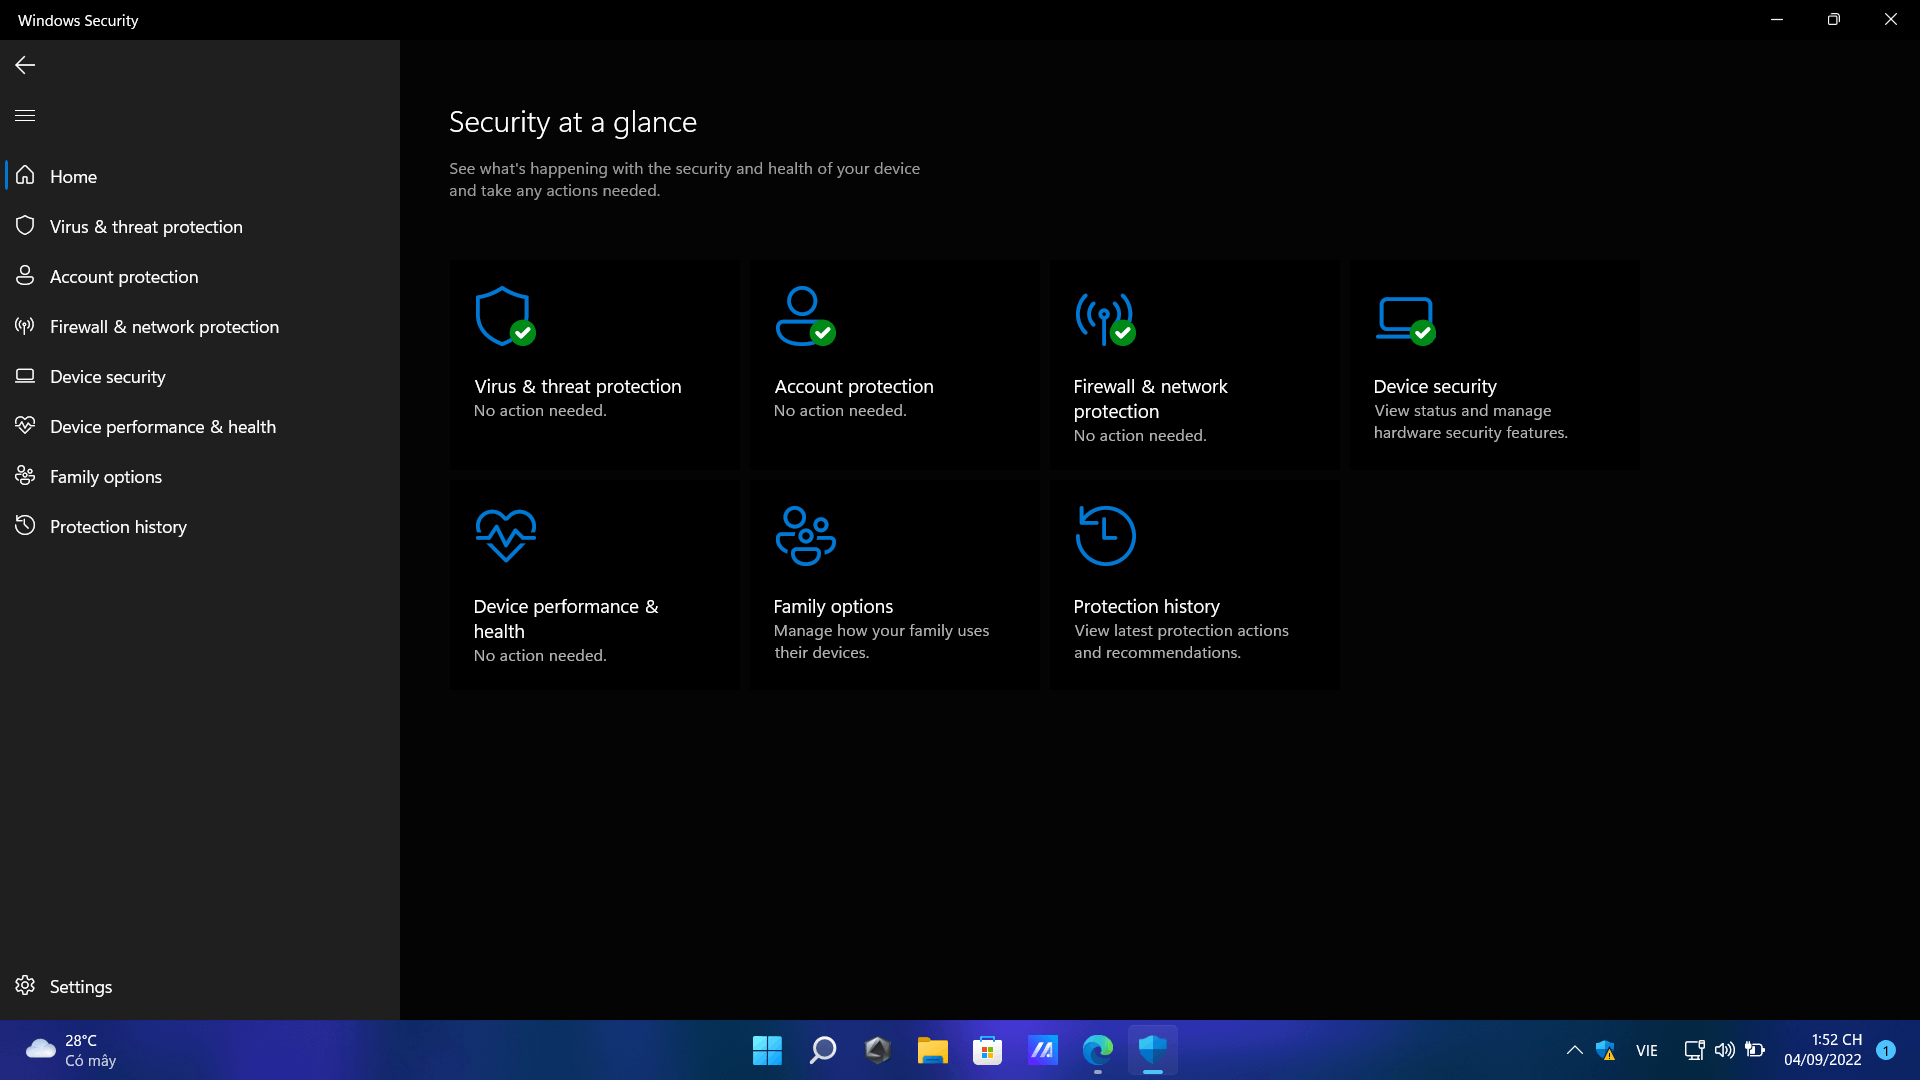Click Windows Security tray warning icon
1920x1080 pixels.
(x=1606, y=1050)
